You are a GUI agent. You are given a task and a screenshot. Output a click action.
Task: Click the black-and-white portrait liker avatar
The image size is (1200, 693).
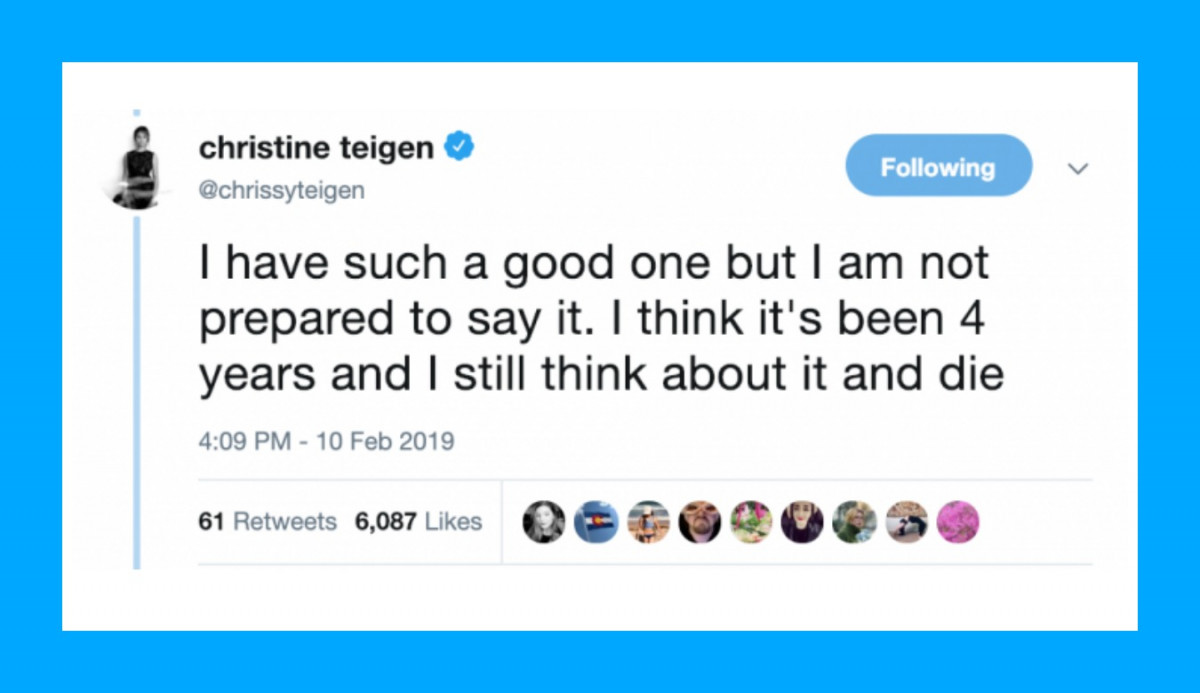click(544, 522)
